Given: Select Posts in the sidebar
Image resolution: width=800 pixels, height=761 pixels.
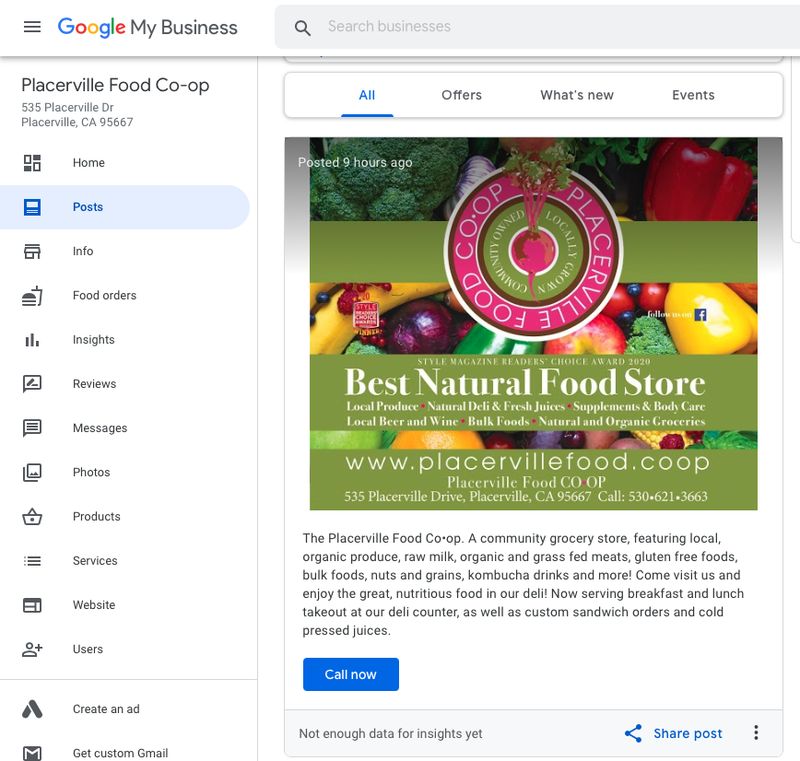Looking at the screenshot, I should (88, 207).
